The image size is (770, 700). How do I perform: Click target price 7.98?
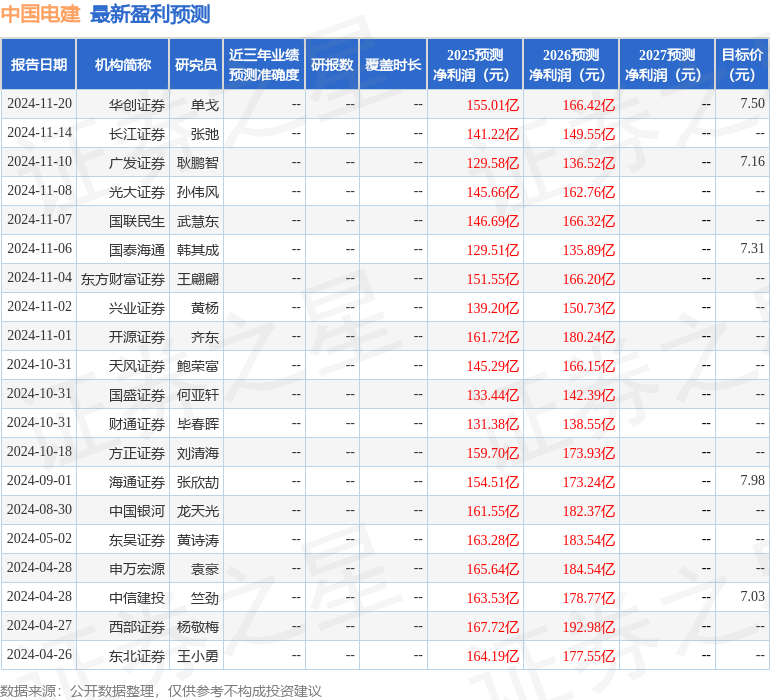click(x=752, y=480)
